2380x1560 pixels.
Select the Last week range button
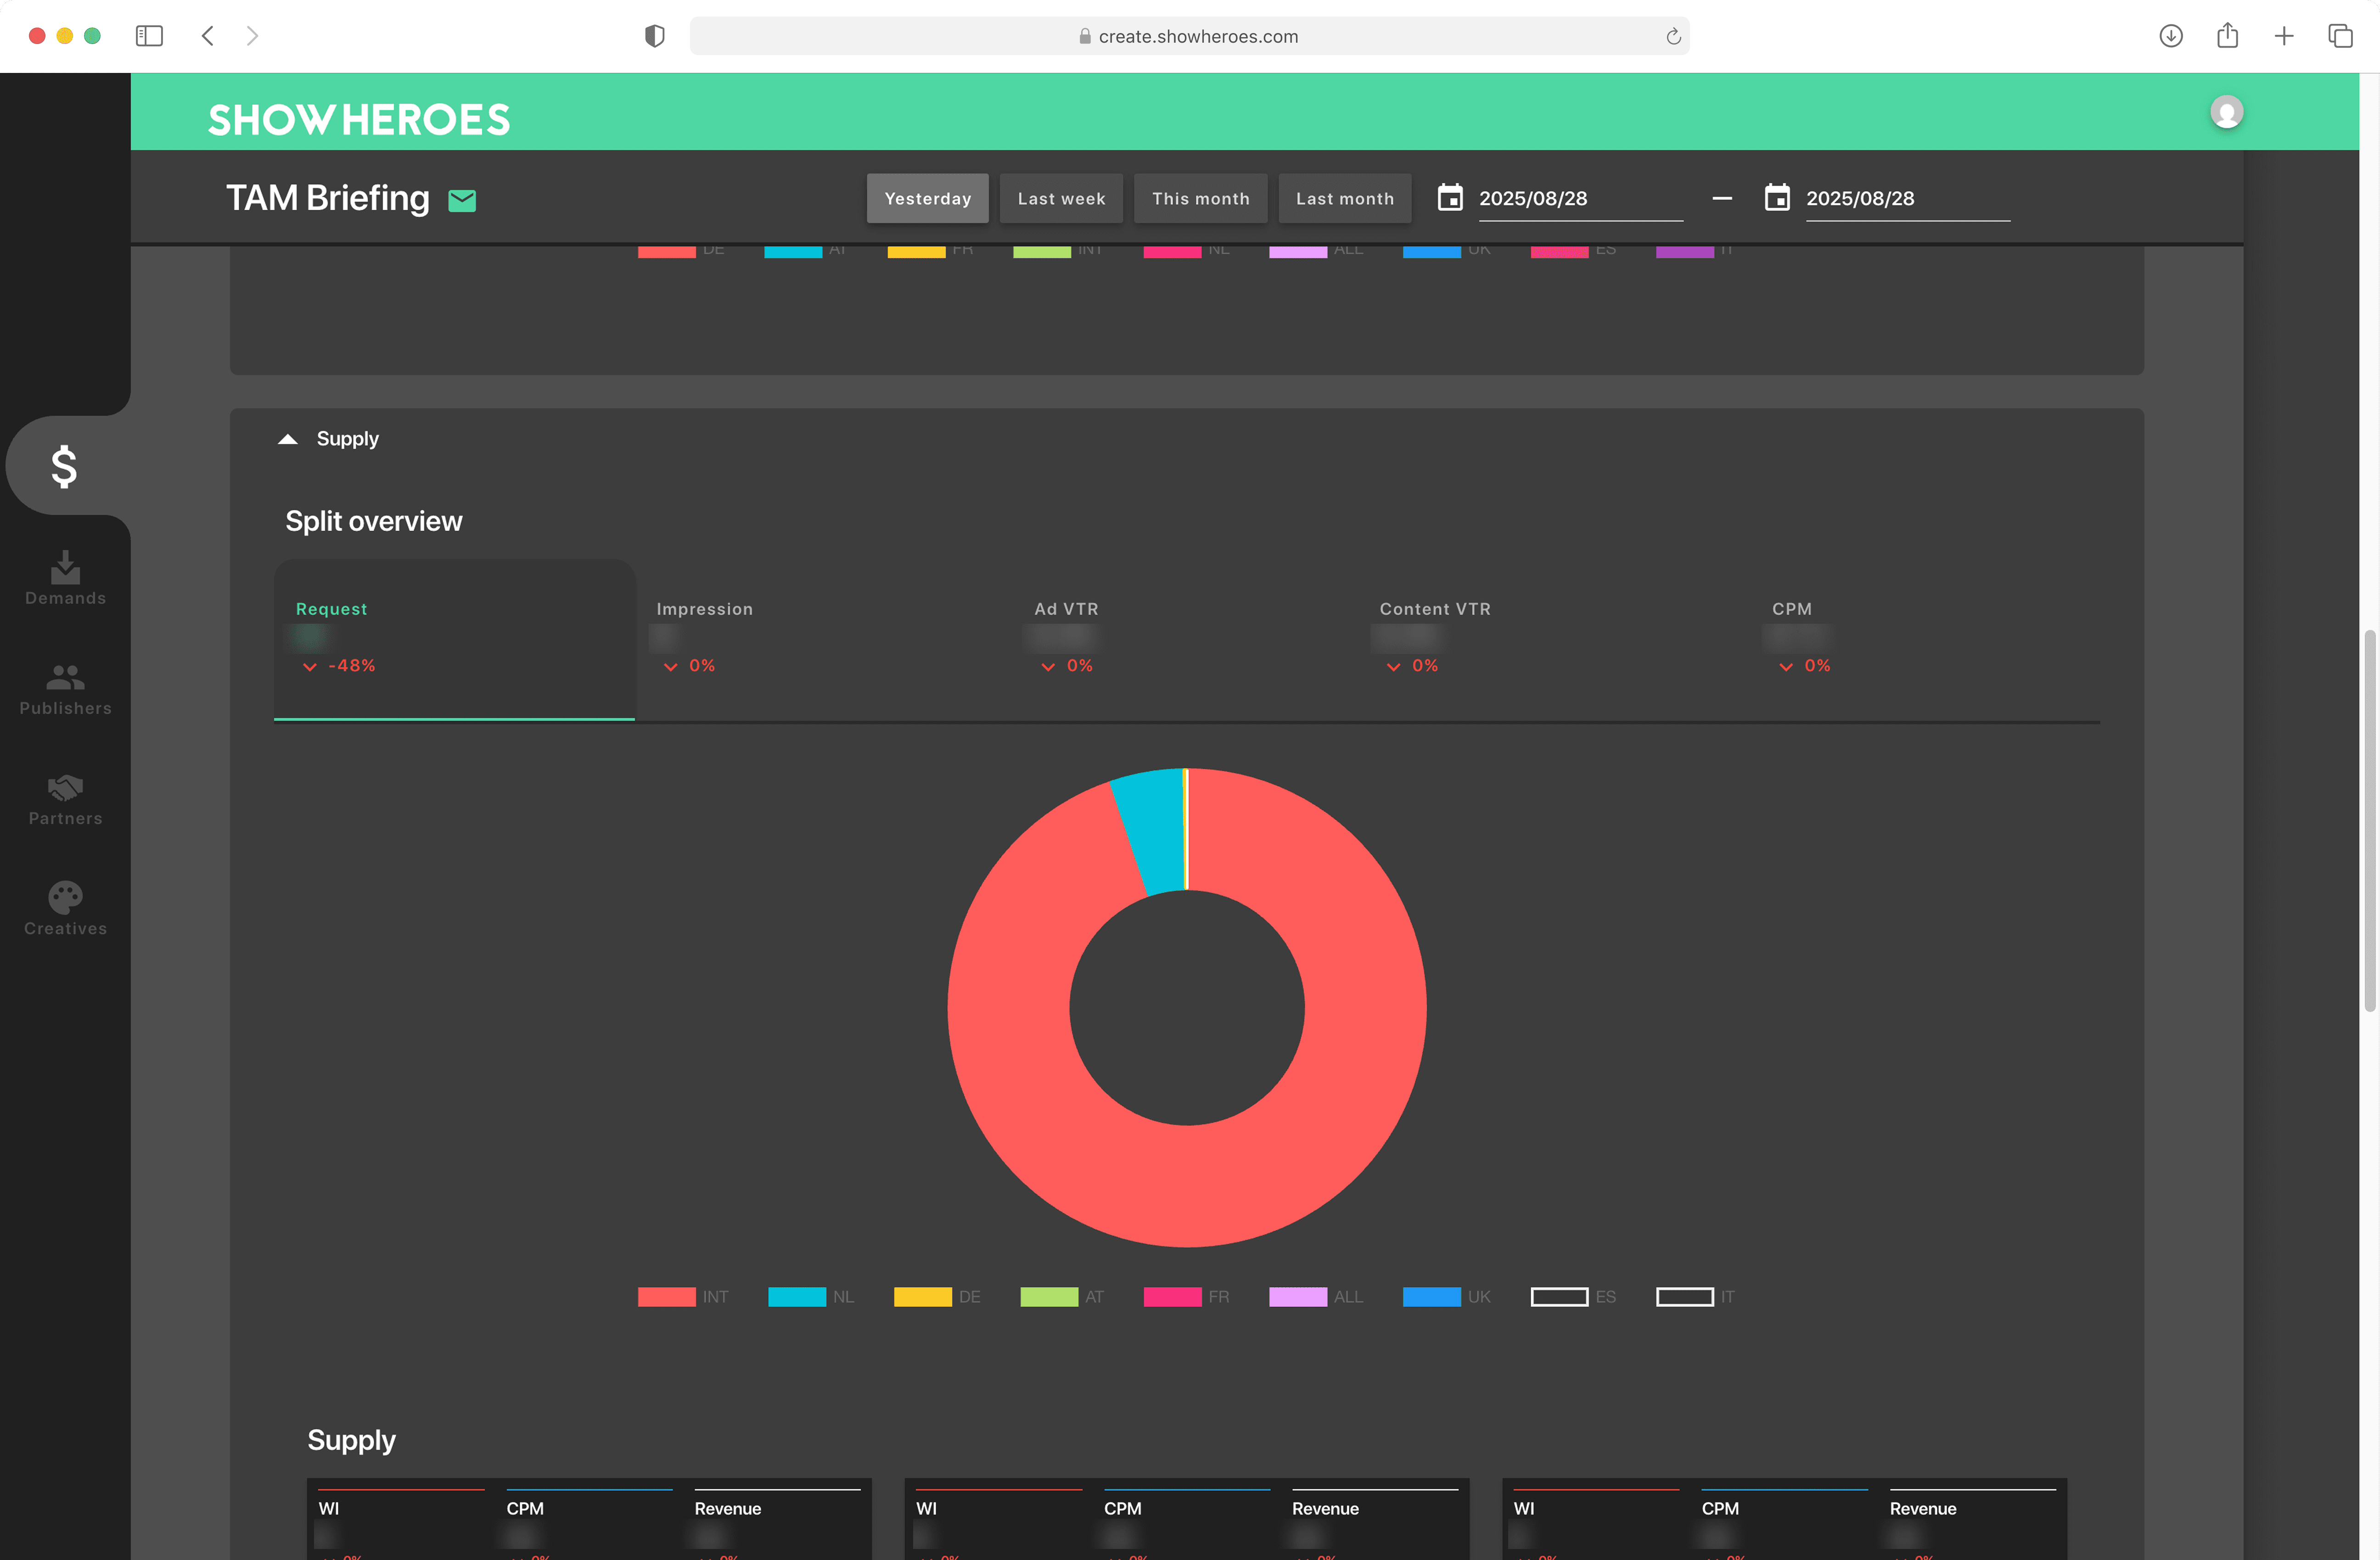[1061, 198]
